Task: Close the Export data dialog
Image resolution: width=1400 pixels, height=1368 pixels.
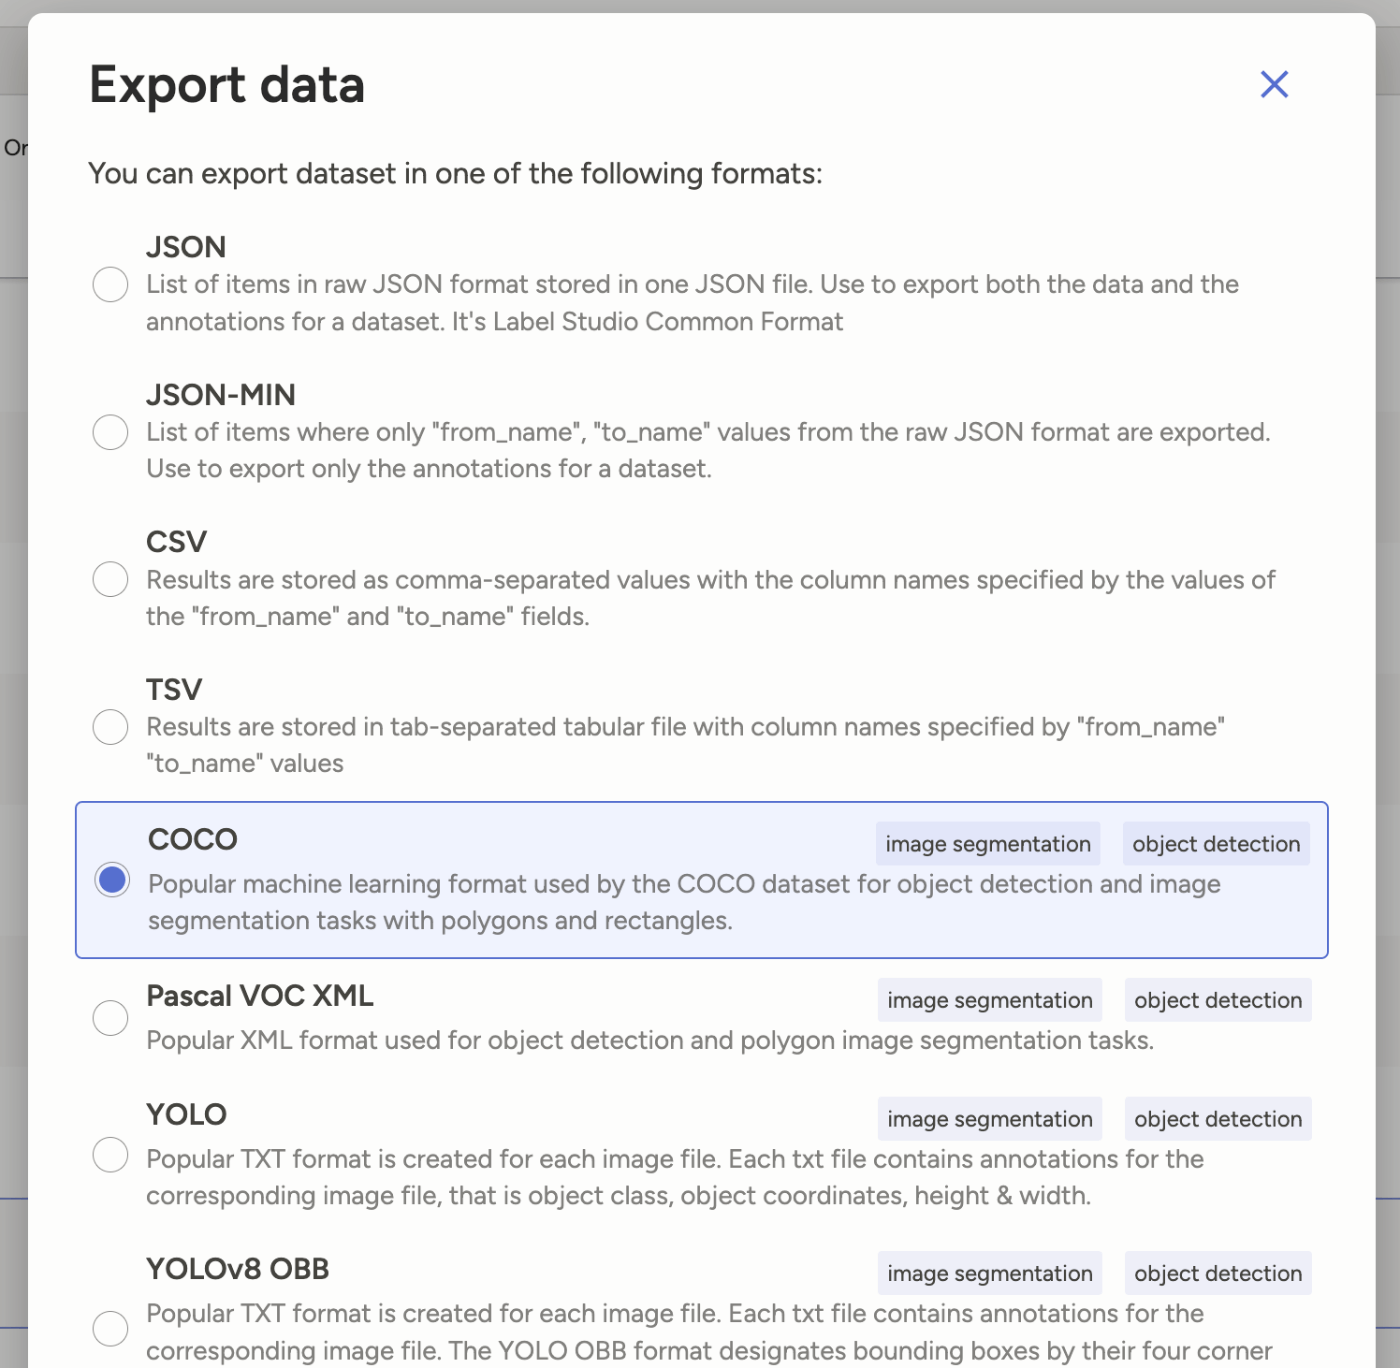Action: [x=1274, y=84]
